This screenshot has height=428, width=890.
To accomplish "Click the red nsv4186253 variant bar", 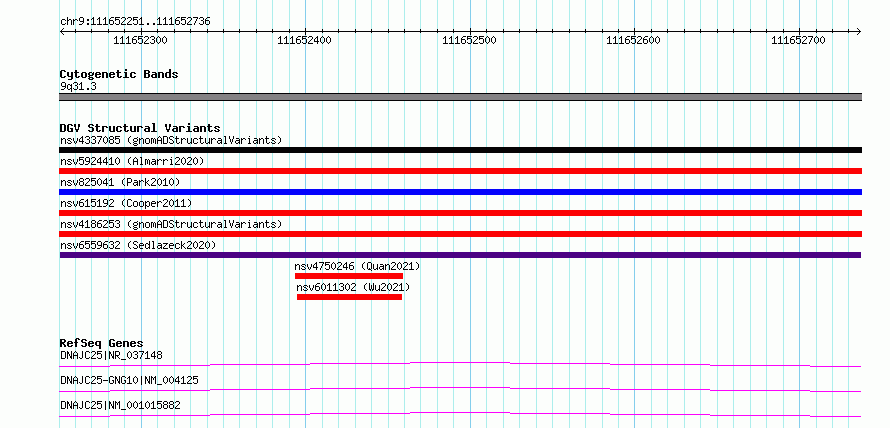I will (460, 234).
